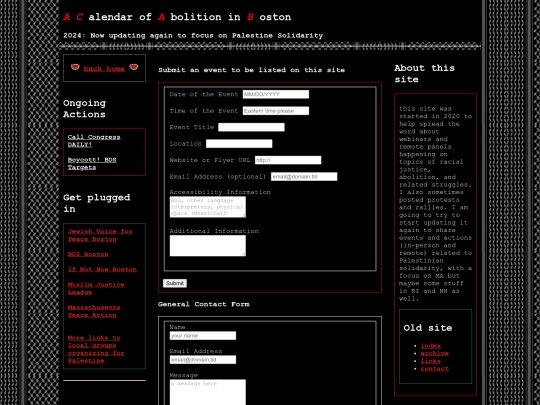This screenshot has width=540, height=405.
Task: Click the Old site heading
Action: (x=428, y=328)
